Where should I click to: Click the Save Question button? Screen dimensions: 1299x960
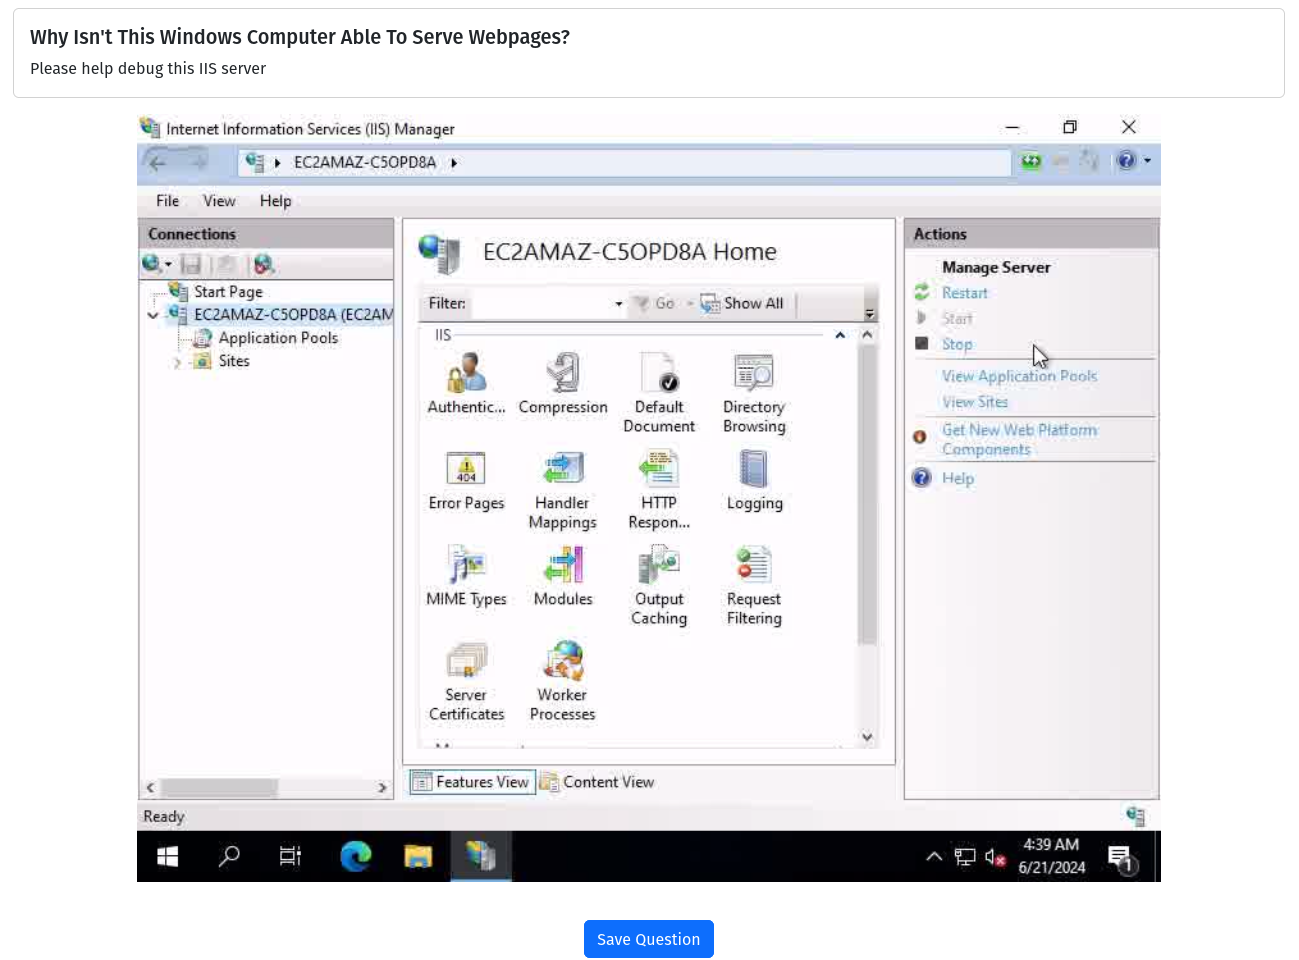click(649, 939)
